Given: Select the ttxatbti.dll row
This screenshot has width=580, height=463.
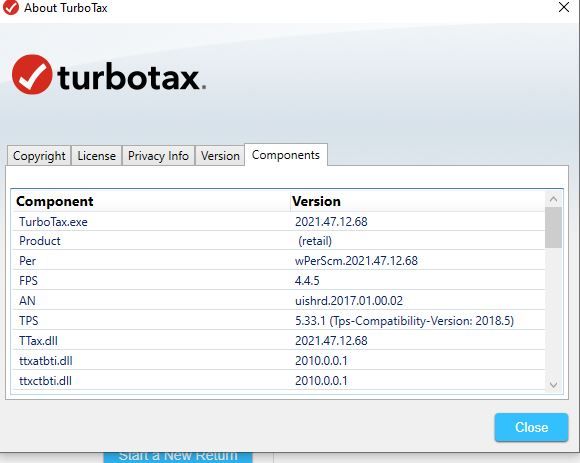Looking at the screenshot, I should pyautogui.click(x=279, y=360).
